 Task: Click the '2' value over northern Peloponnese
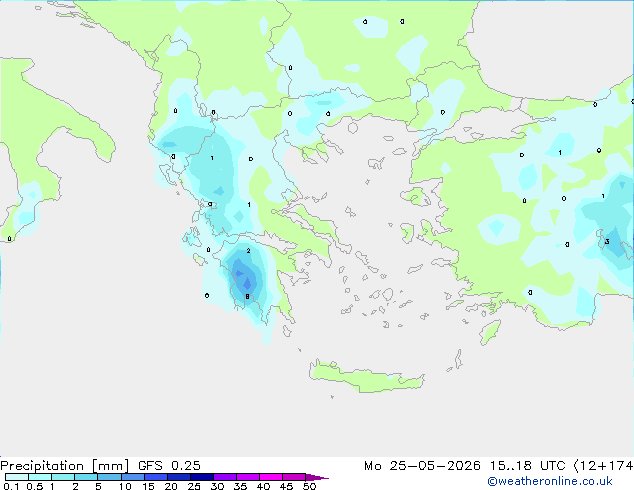click(x=248, y=251)
